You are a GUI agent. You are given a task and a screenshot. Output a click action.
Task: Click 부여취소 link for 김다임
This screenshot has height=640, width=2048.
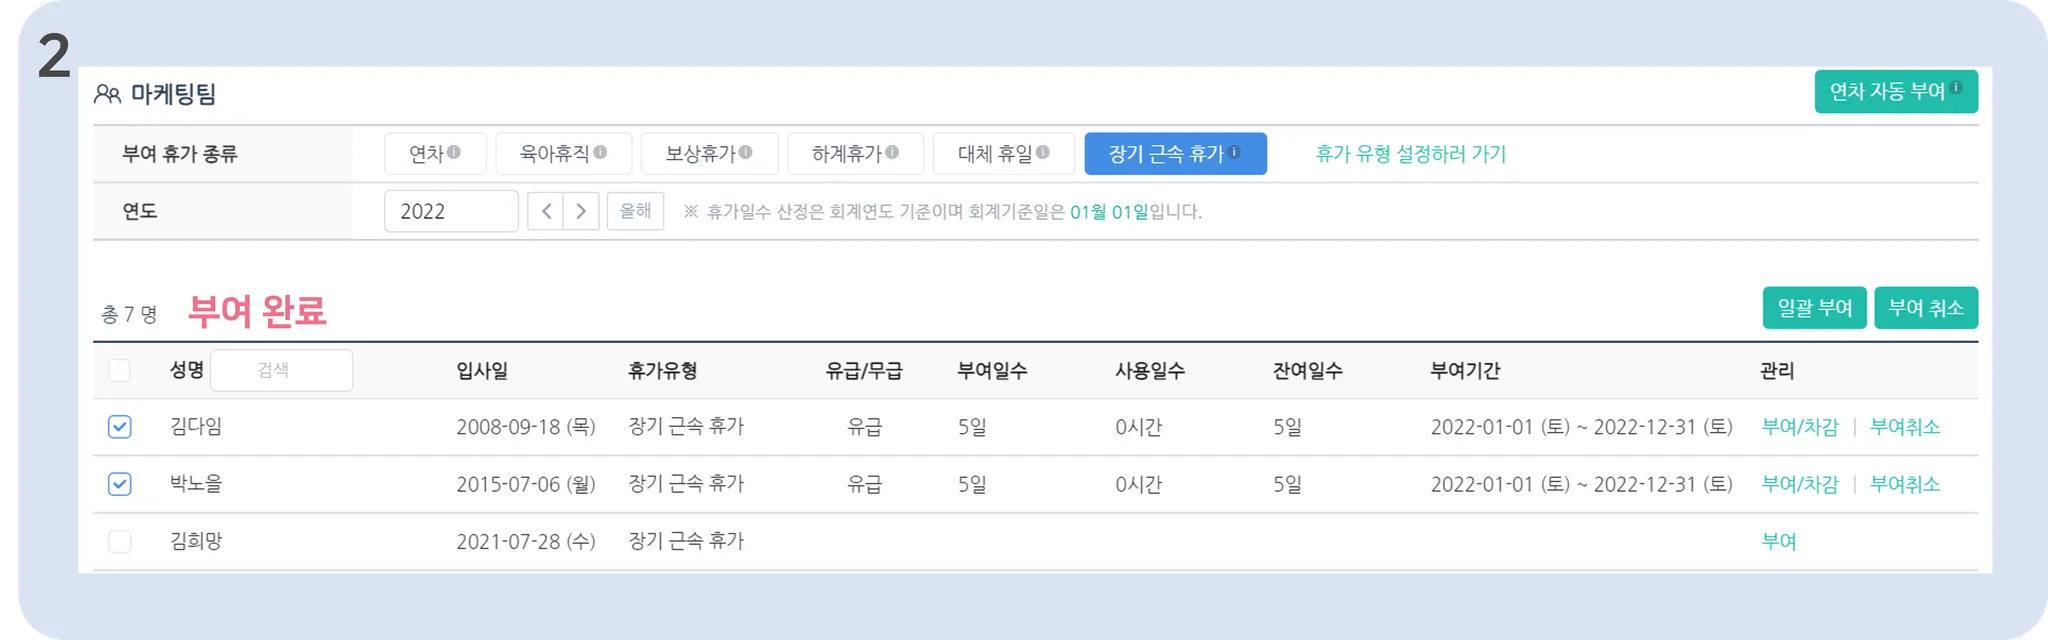pos(1905,427)
